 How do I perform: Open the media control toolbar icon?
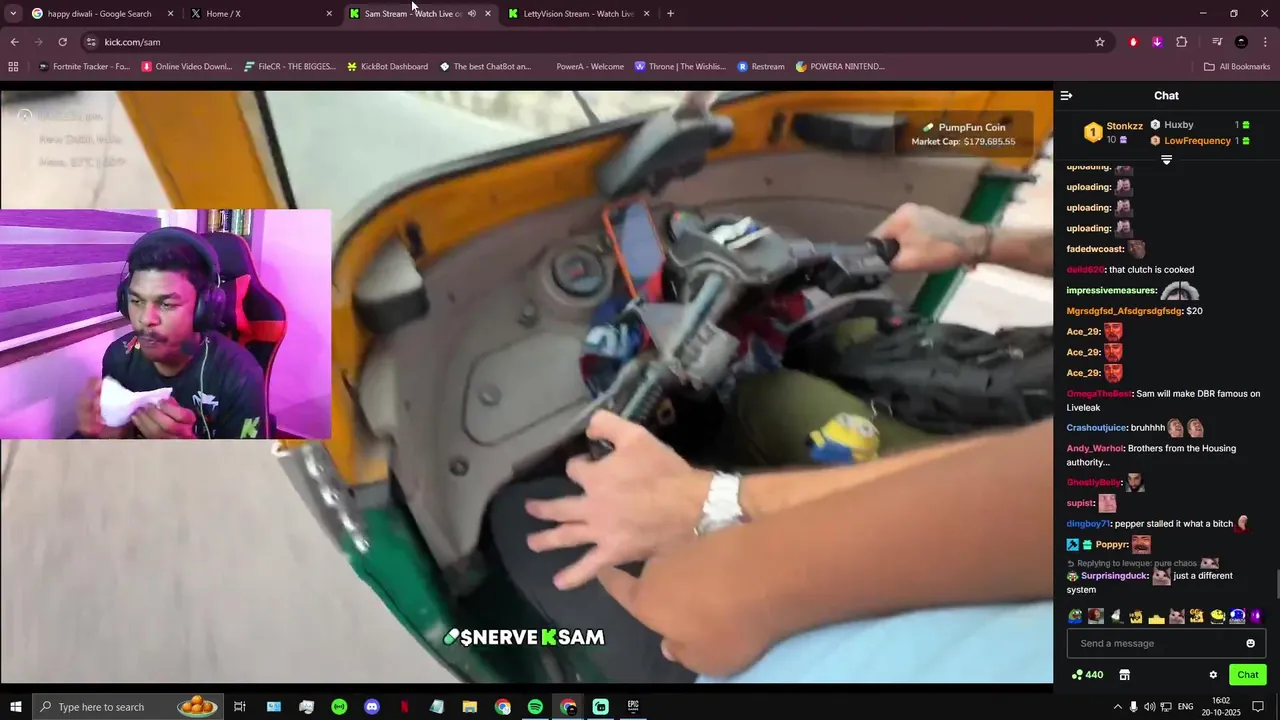click(x=1217, y=42)
